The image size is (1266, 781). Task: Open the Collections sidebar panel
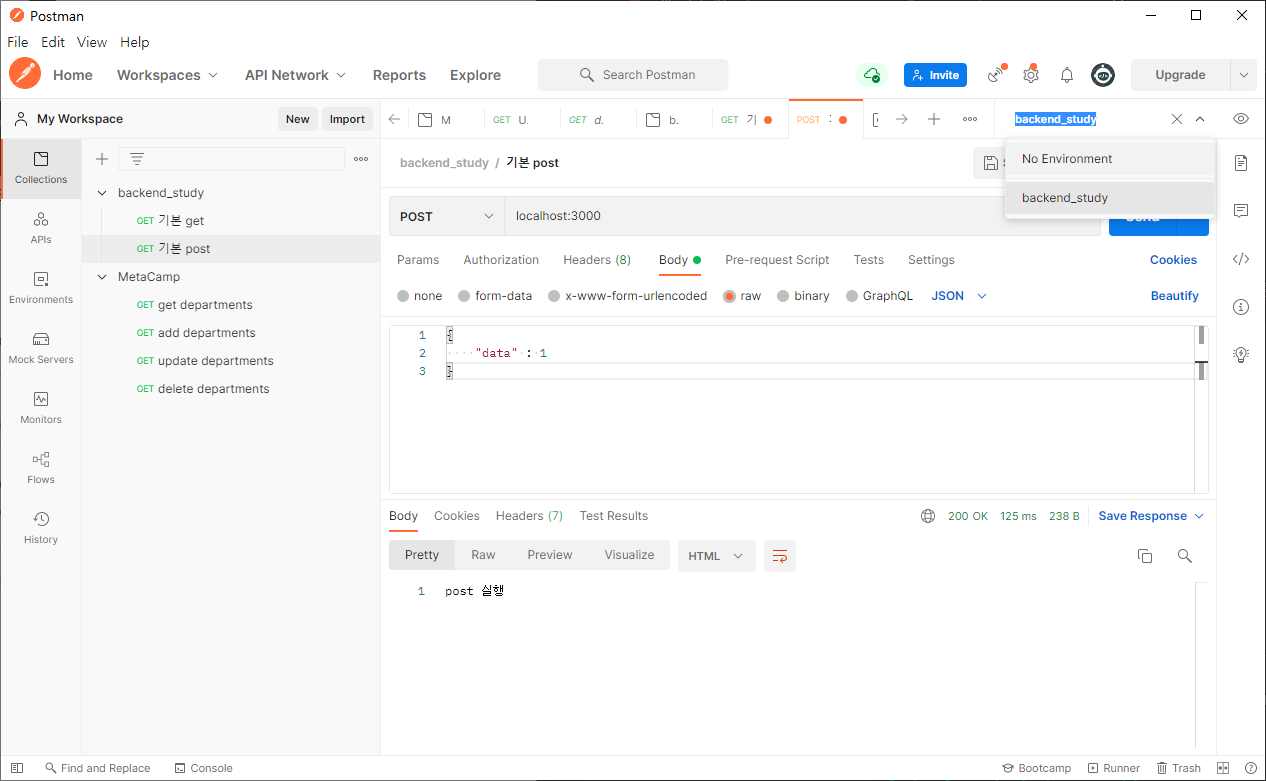[41, 168]
